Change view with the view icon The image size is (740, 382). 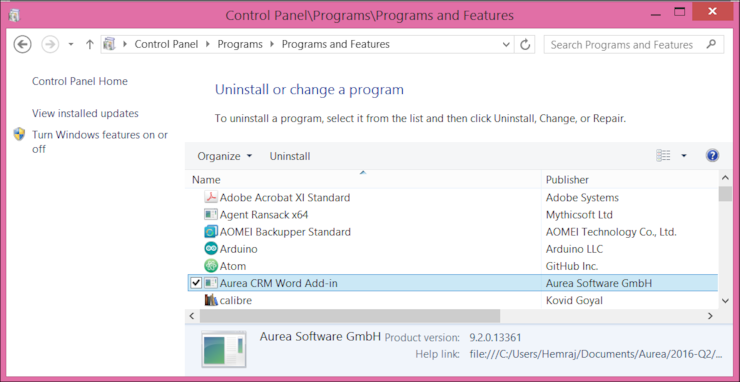(x=663, y=156)
